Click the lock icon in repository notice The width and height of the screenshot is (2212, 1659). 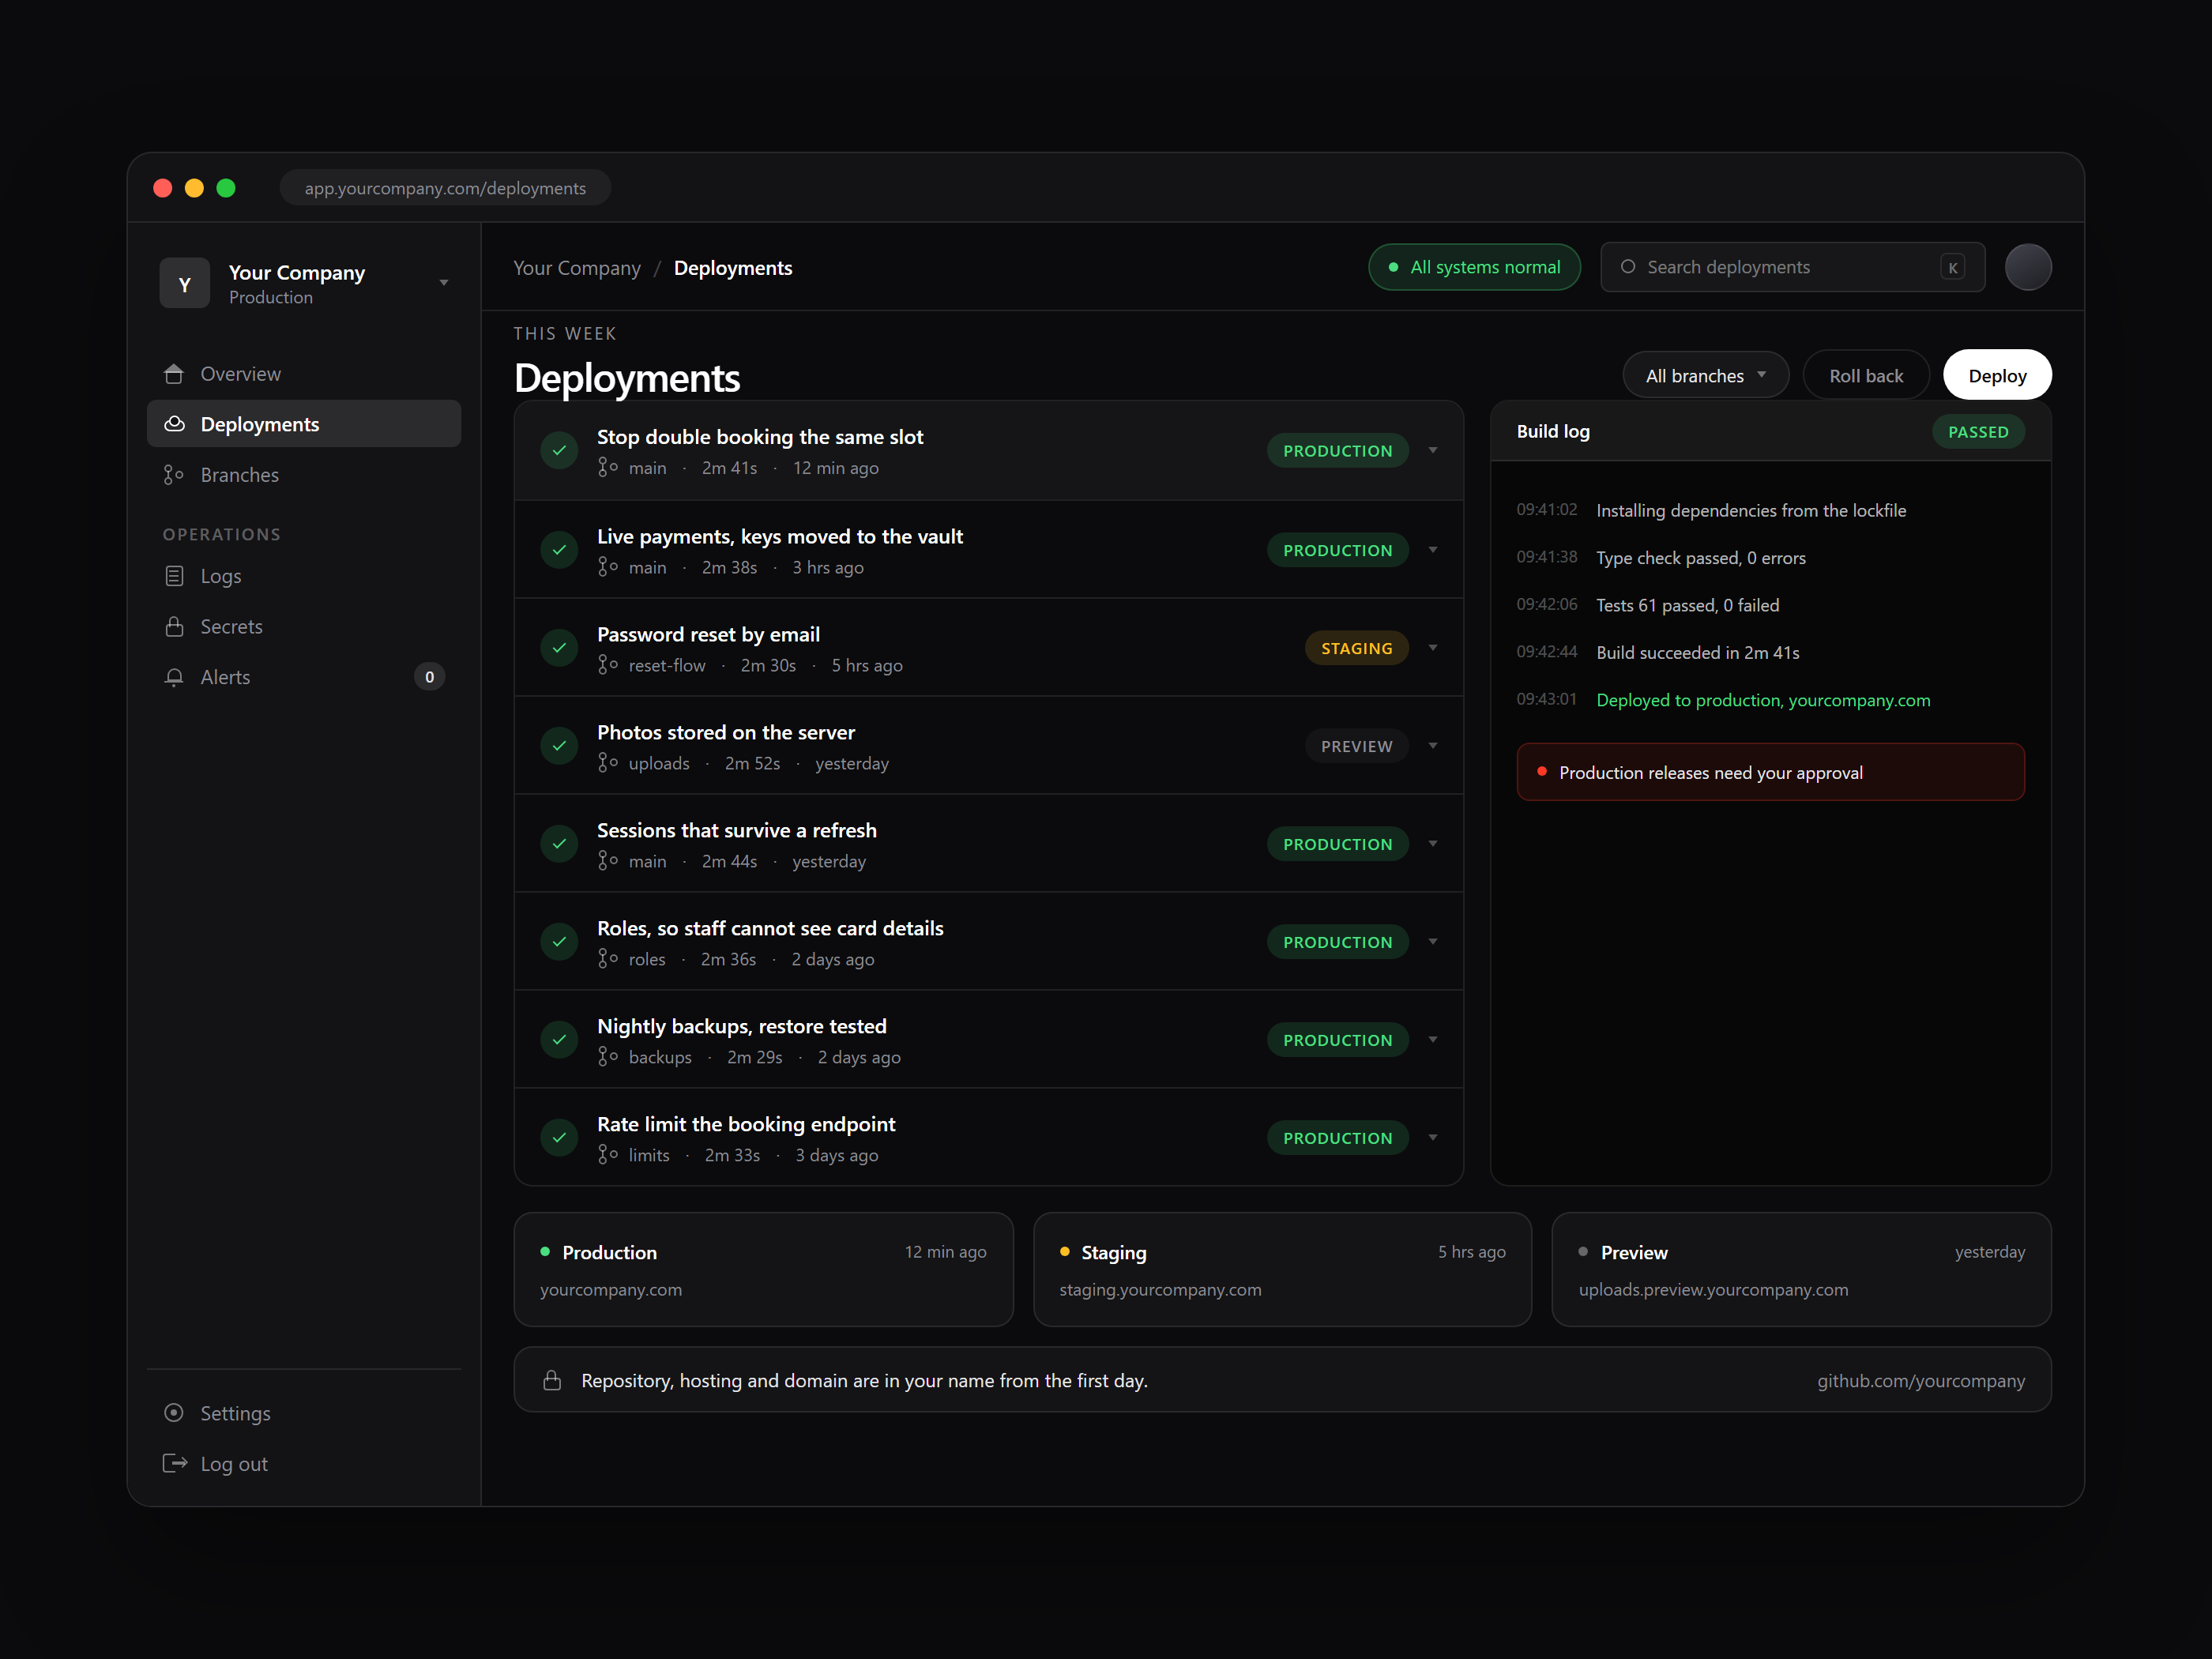[x=552, y=1381]
